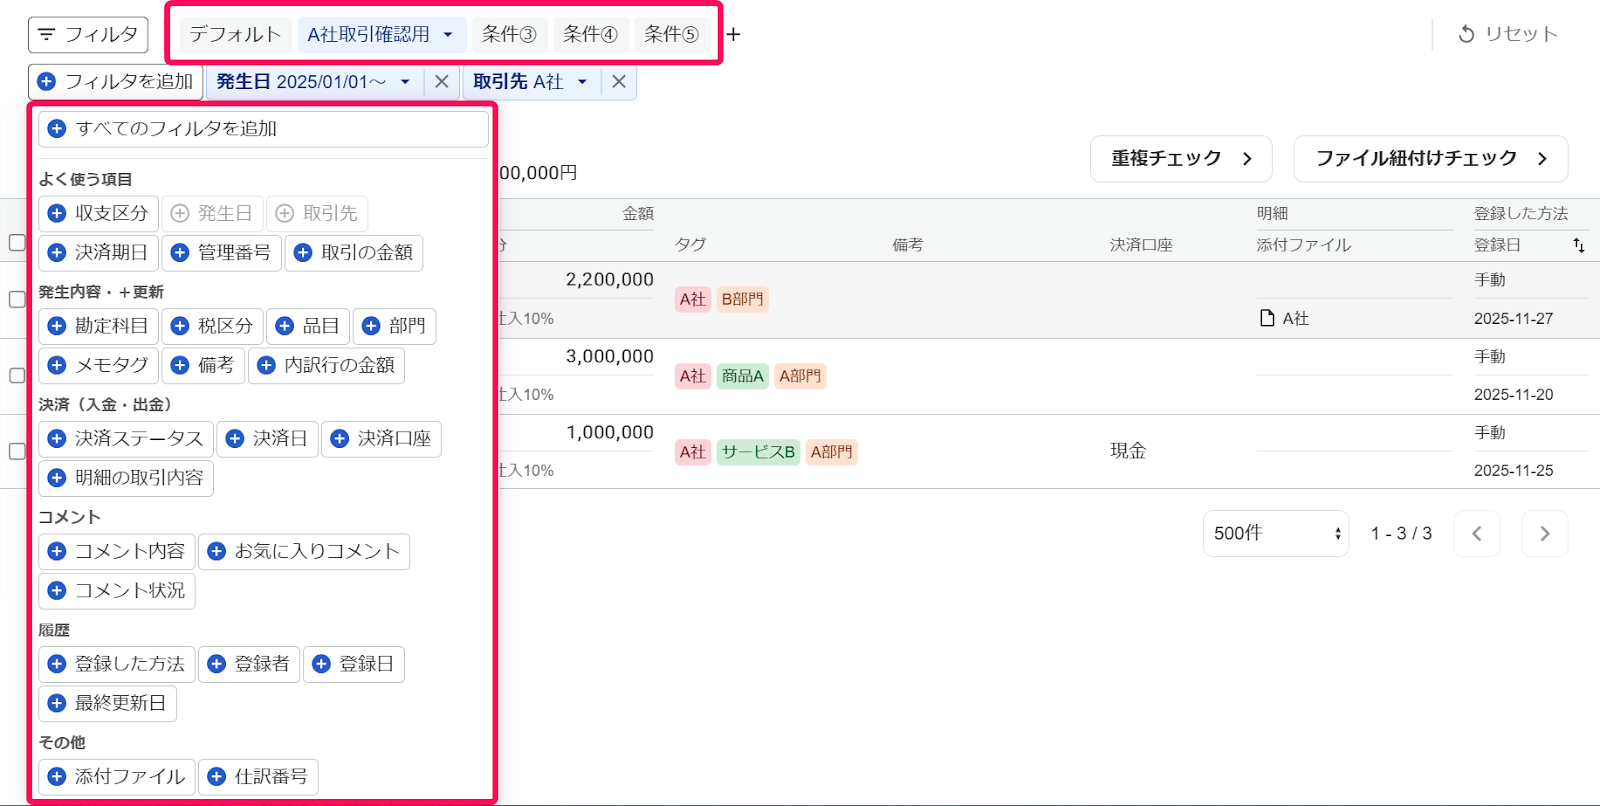The image size is (1600, 806).
Task: Switch to the デフォルト tab
Action: tap(236, 35)
